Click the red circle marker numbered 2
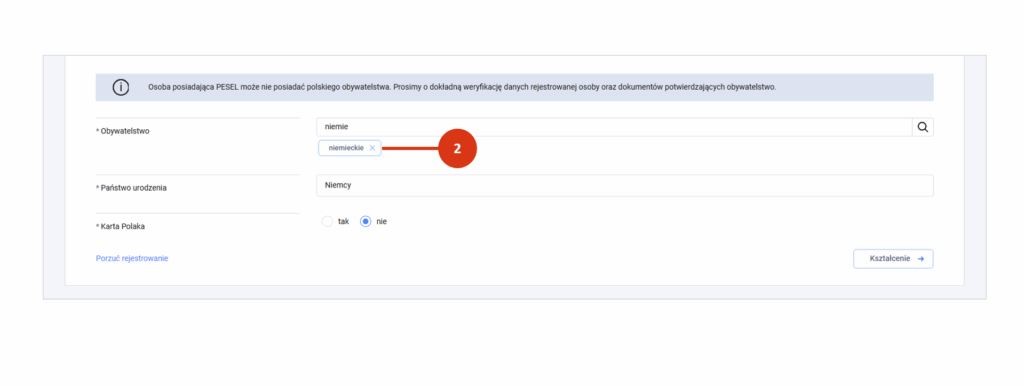This screenshot has width=1024, height=386. pyautogui.click(x=457, y=148)
